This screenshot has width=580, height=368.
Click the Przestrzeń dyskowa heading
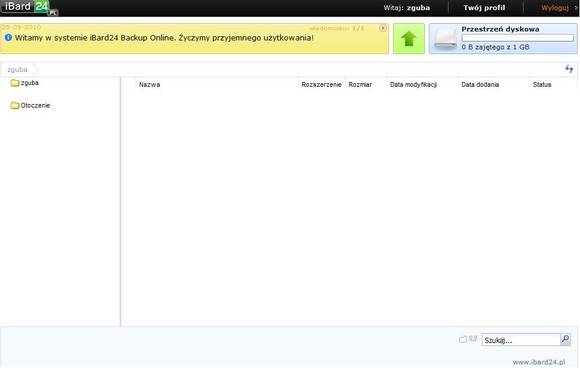(500, 29)
